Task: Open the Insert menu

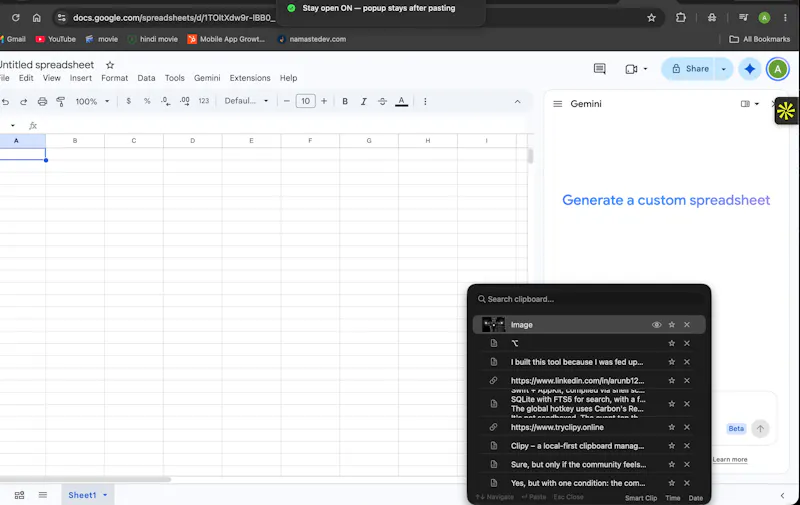Action: click(x=81, y=78)
